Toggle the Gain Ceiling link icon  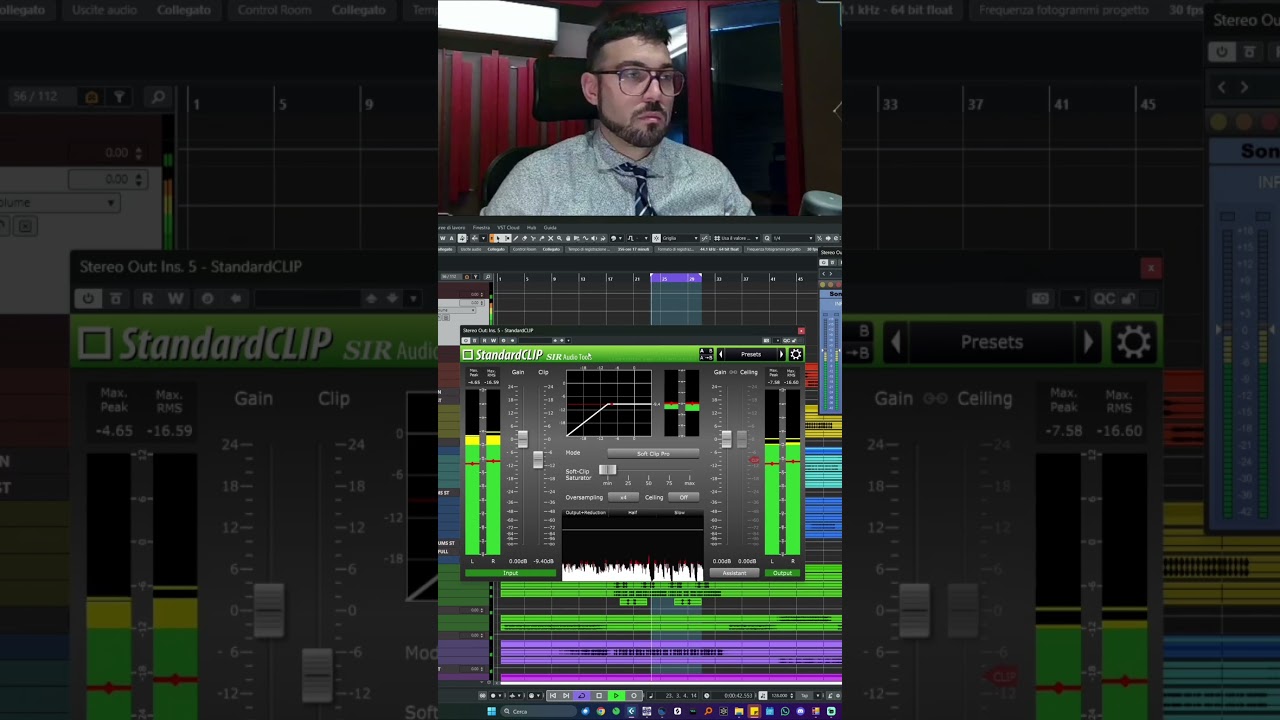point(733,372)
